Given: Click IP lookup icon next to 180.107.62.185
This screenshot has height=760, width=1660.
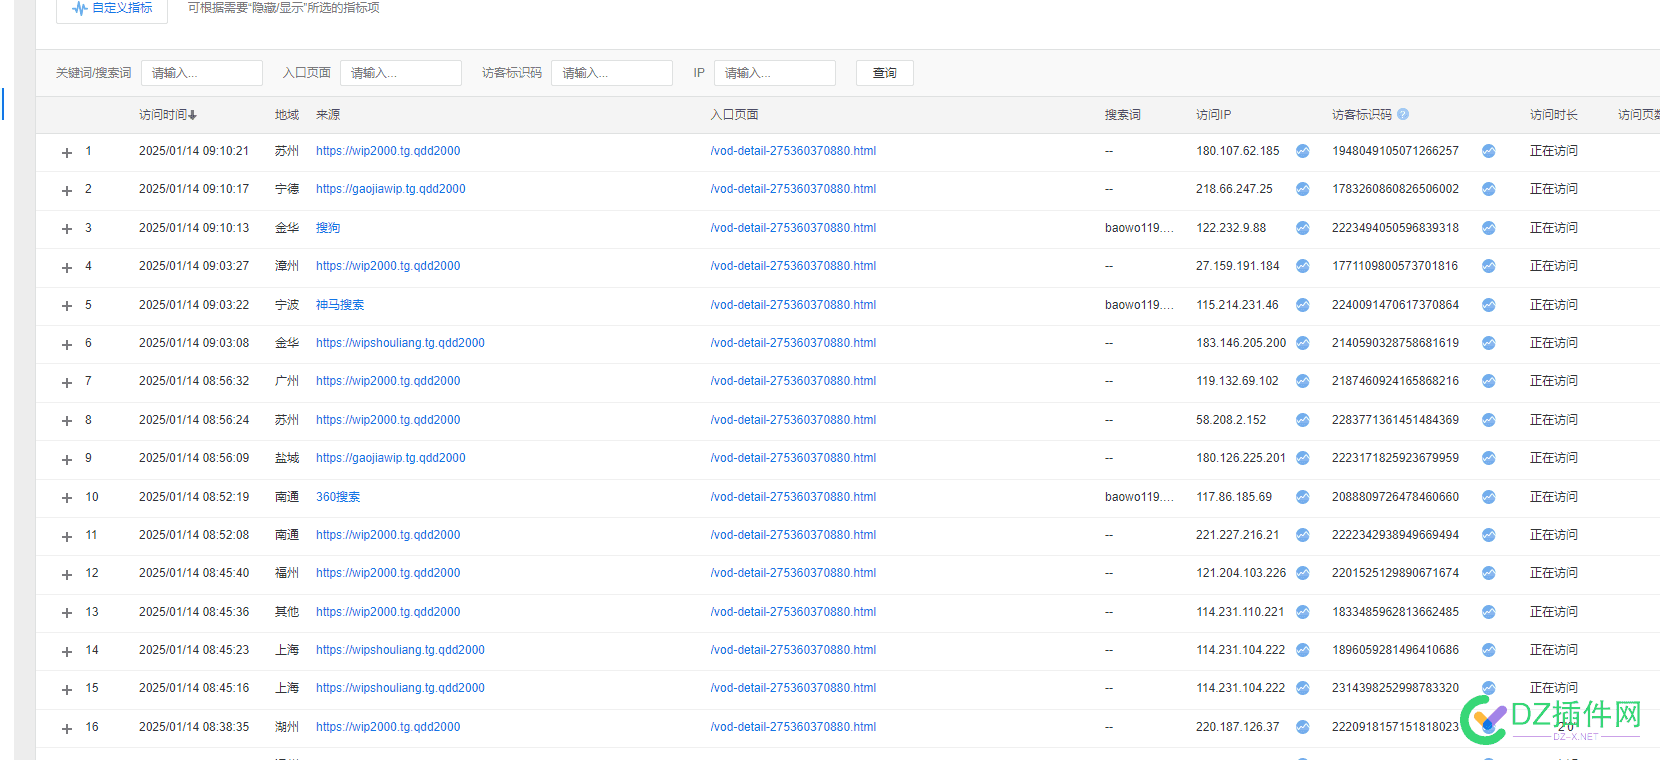Looking at the screenshot, I should (x=1303, y=151).
